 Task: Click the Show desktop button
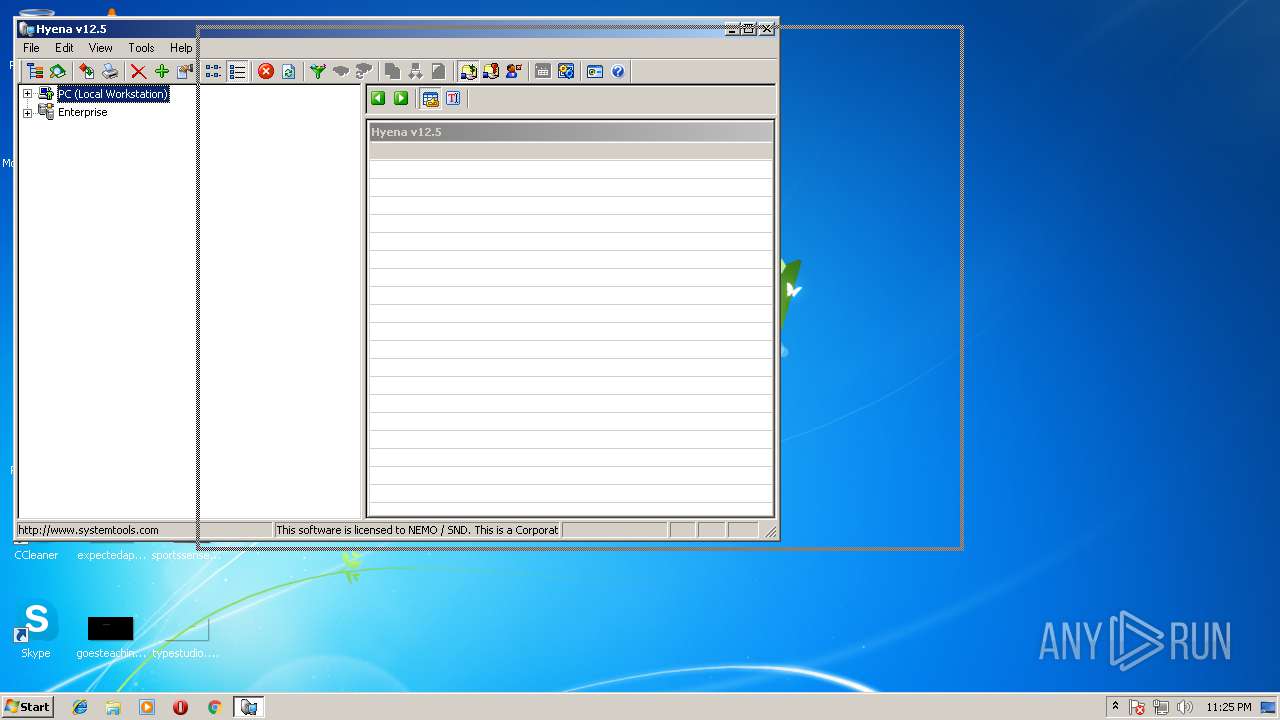[x=1269, y=707]
